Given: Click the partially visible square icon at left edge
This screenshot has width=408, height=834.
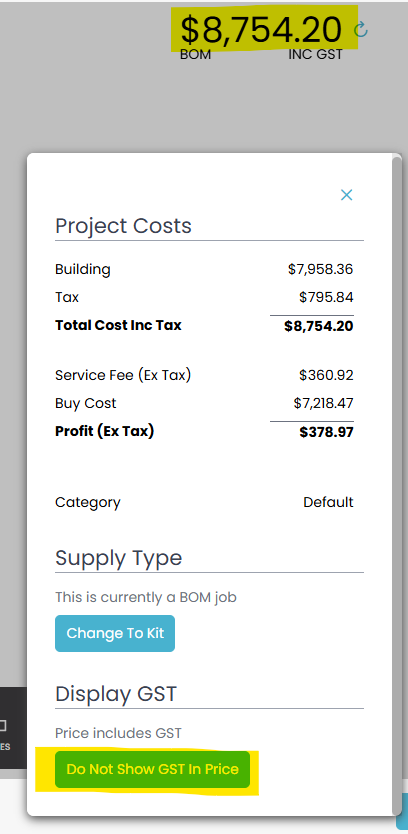Looking at the screenshot, I should [x=3, y=725].
